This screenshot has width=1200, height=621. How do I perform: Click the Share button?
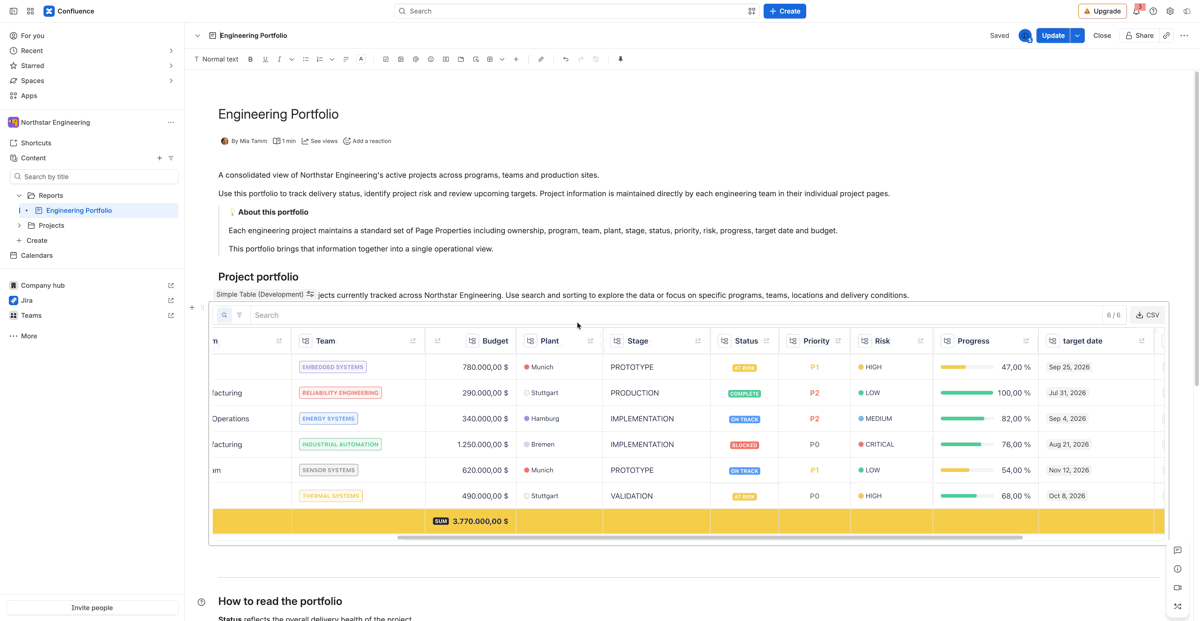tap(1139, 36)
